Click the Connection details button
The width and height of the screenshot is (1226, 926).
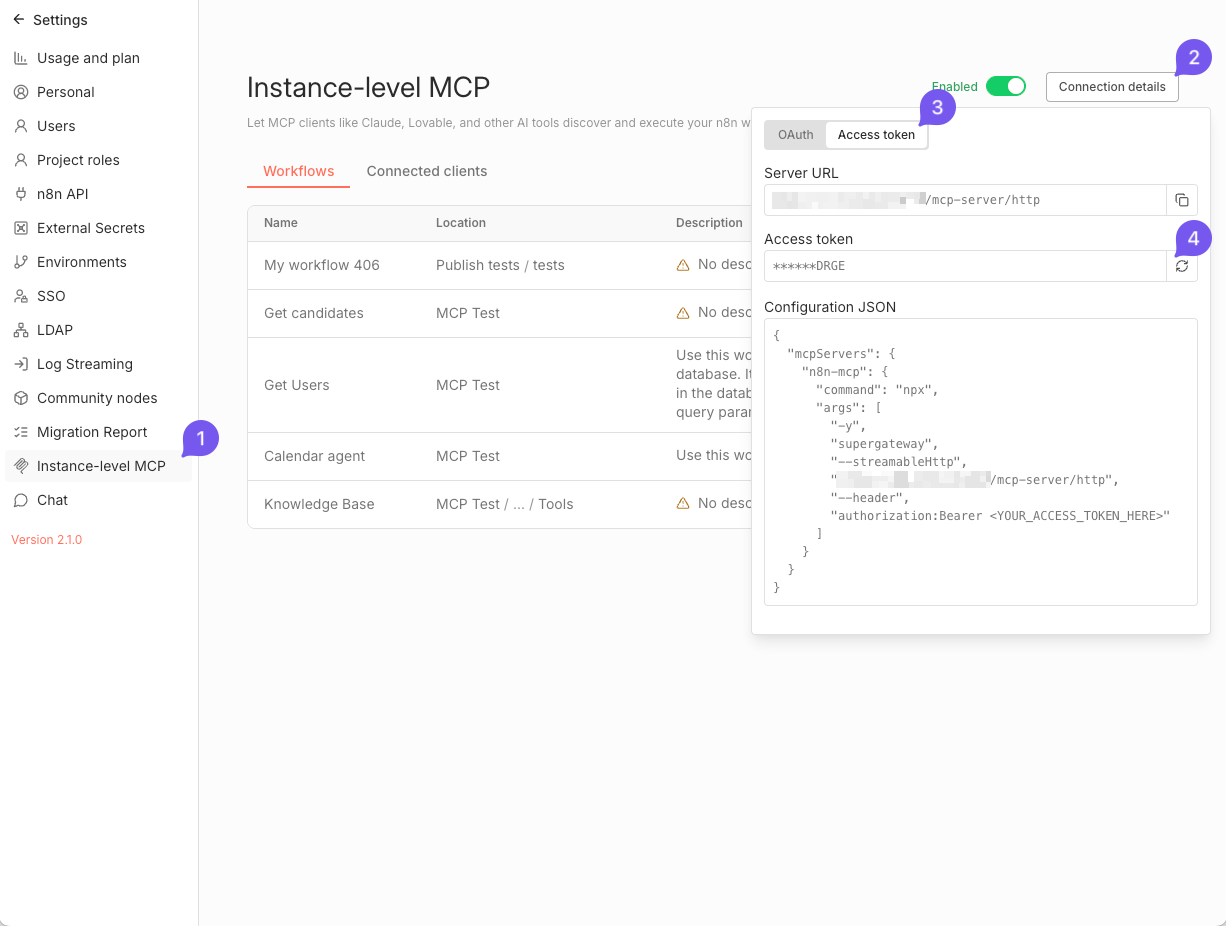[1112, 87]
